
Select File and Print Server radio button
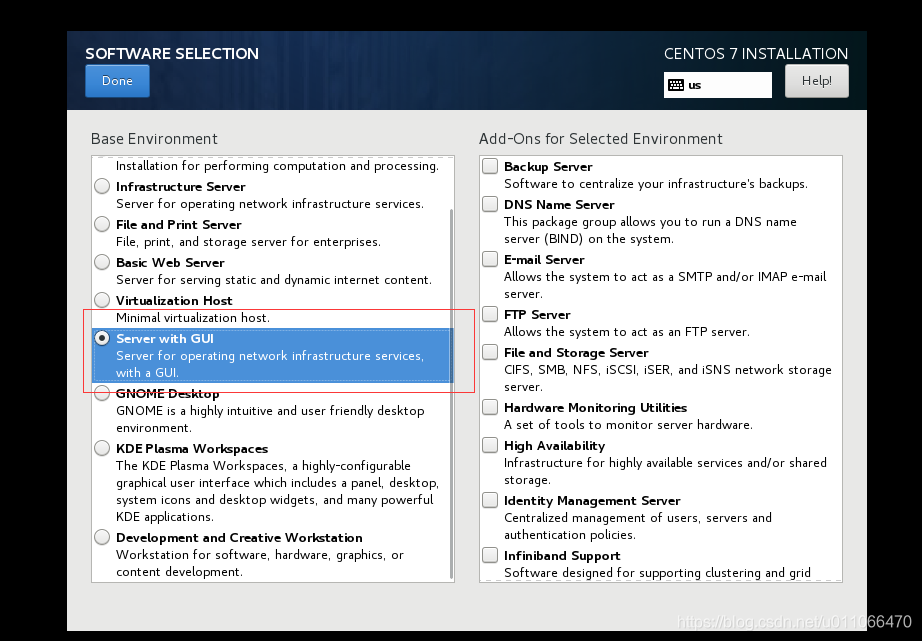(102, 224)
